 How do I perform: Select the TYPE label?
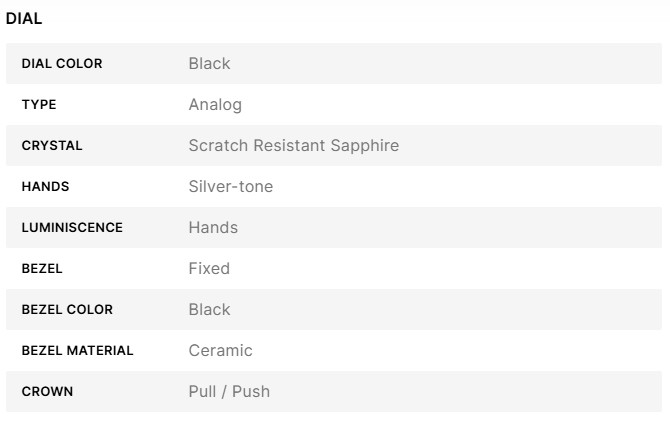[39, 105]
